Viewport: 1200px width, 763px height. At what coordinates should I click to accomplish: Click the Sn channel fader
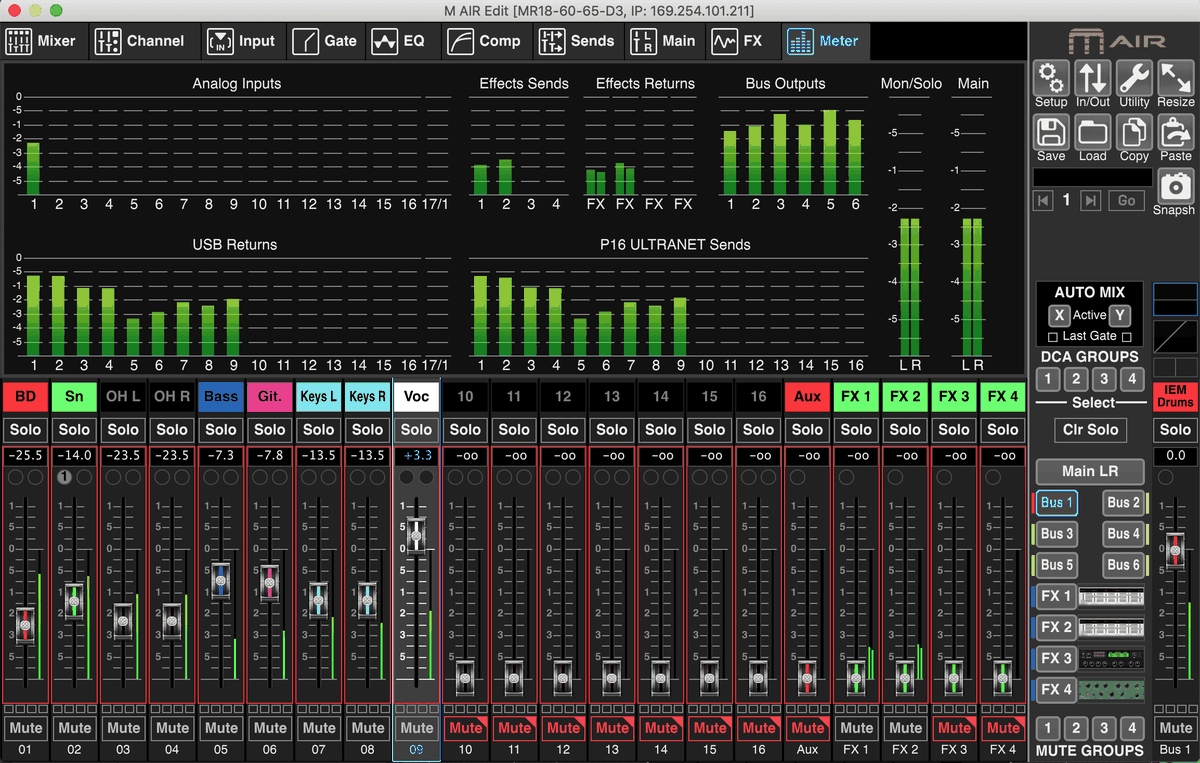coord(74,602)
